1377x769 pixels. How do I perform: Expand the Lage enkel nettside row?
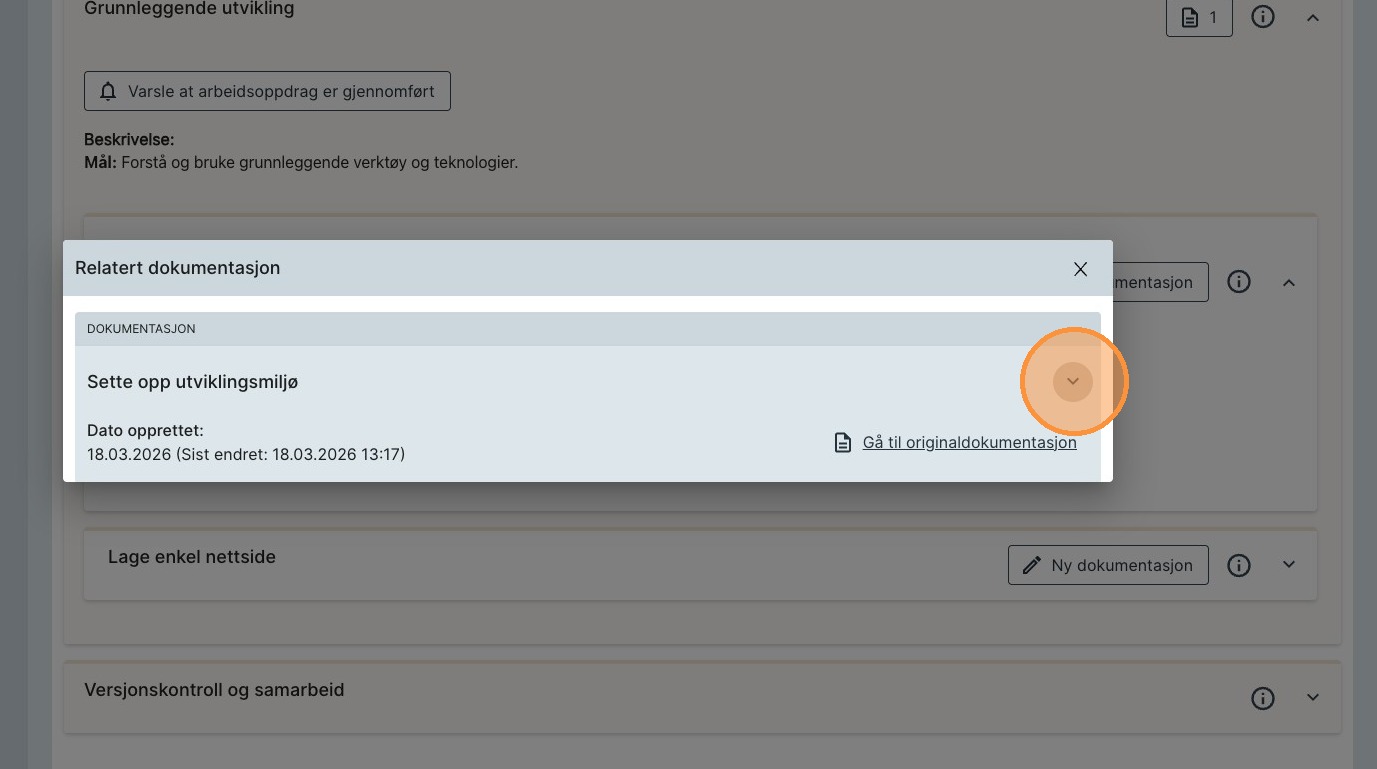tap(1289, 565)
